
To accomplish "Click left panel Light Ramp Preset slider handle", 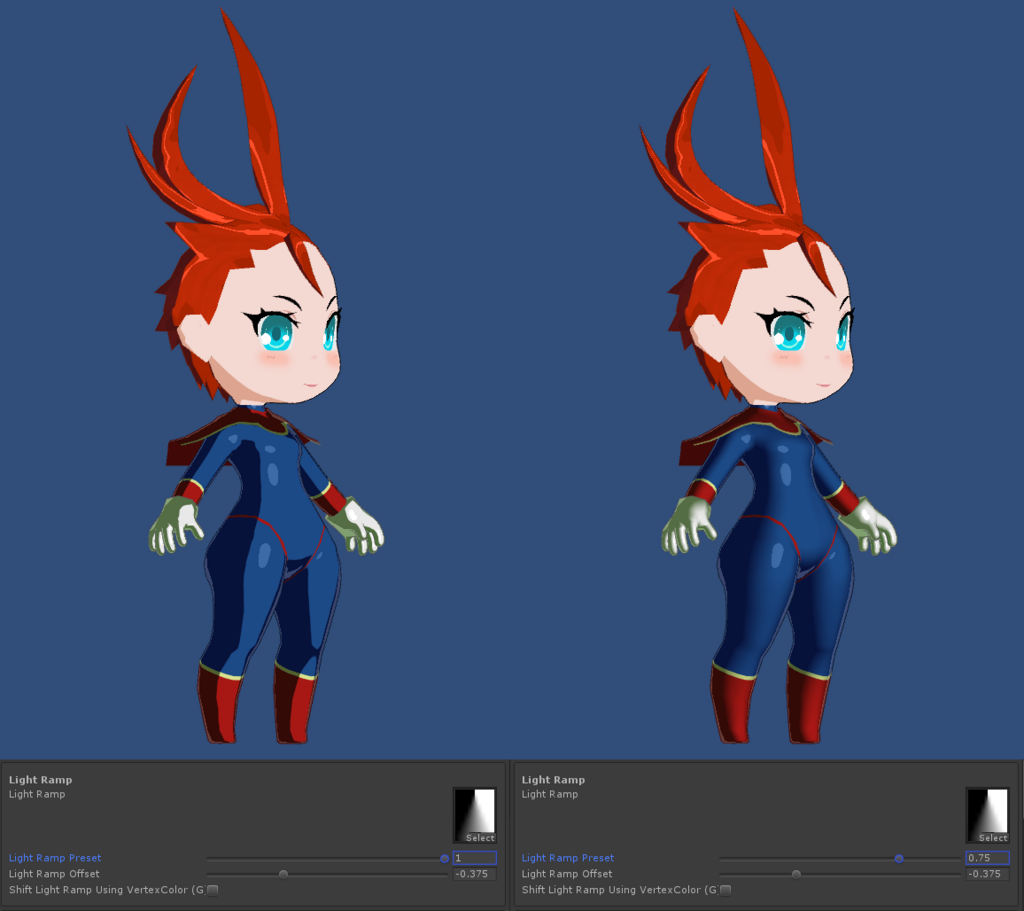I will pyautogui.click(x=445, y=858).
